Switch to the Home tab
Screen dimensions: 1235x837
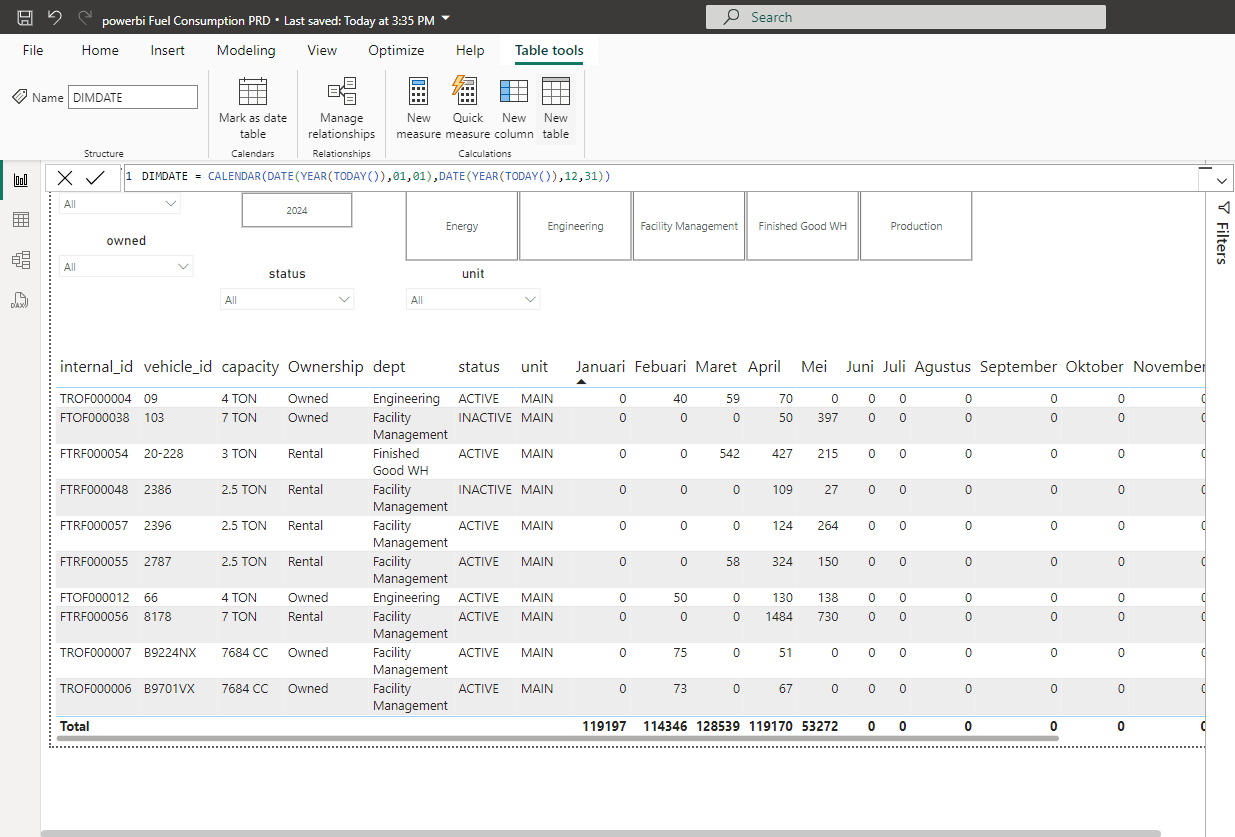(100, 50)
